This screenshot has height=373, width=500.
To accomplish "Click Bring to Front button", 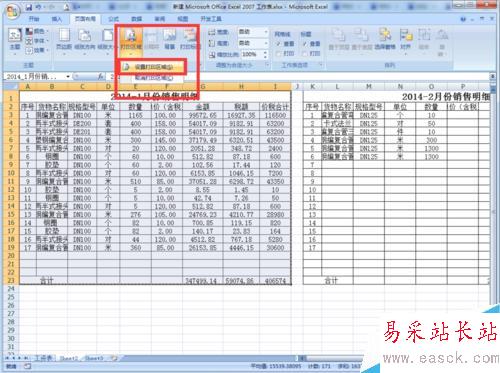I will coord(339,40).
